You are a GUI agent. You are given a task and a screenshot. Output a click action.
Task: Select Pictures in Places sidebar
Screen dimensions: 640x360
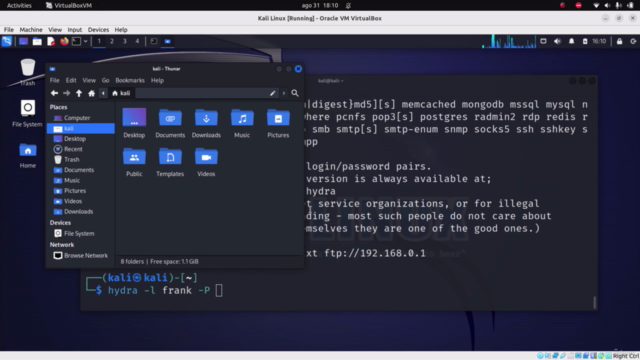81,191
